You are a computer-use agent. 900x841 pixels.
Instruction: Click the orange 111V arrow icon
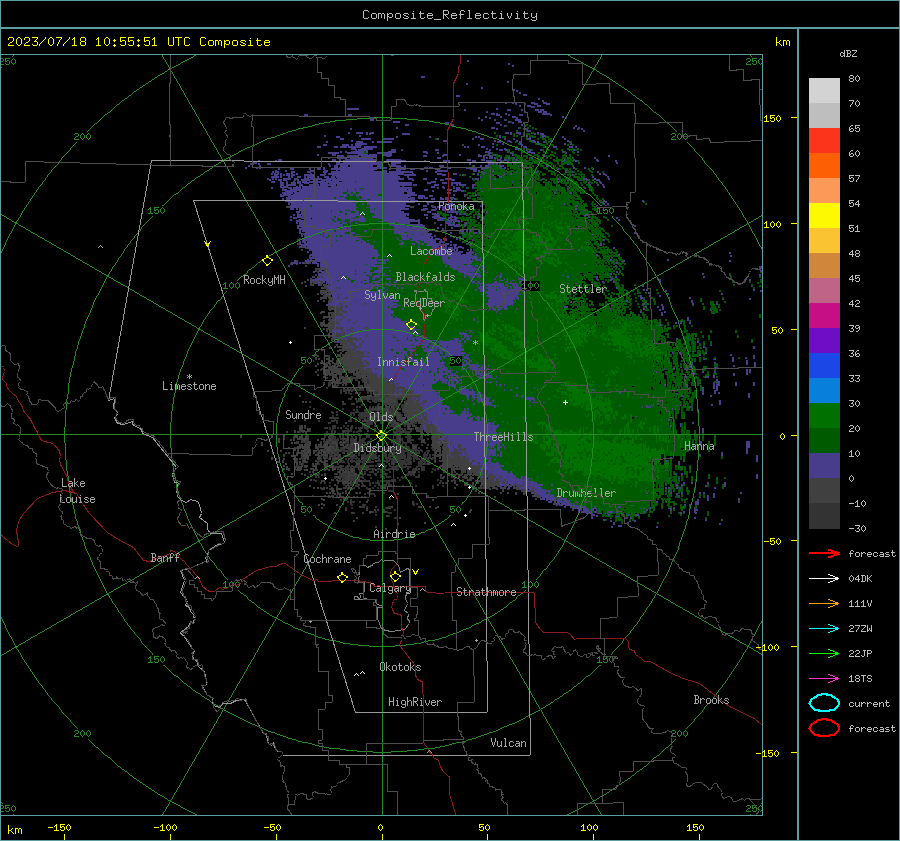824,603
